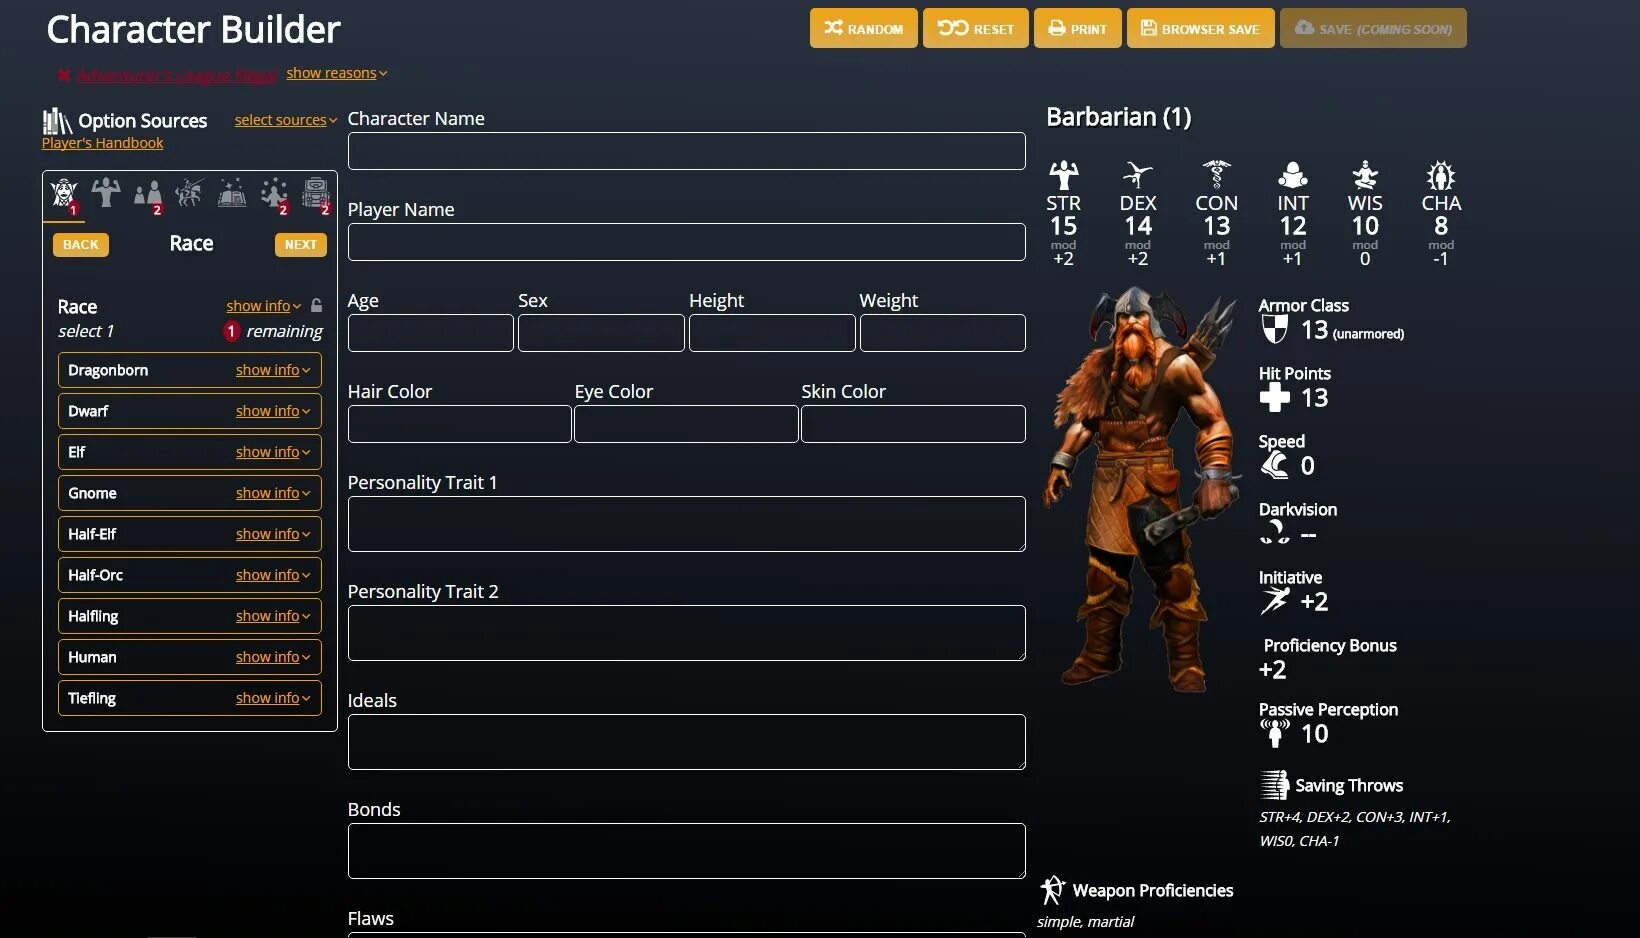Select the Halfling race name
The image size is (1640, 938).
[x=93, y=616]
